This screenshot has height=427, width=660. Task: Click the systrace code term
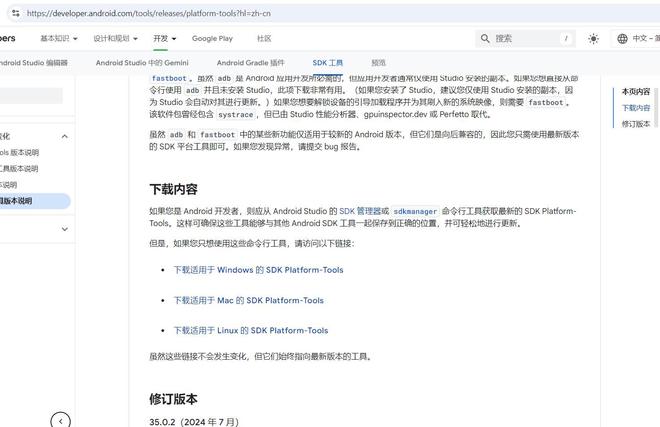[236, 115]
